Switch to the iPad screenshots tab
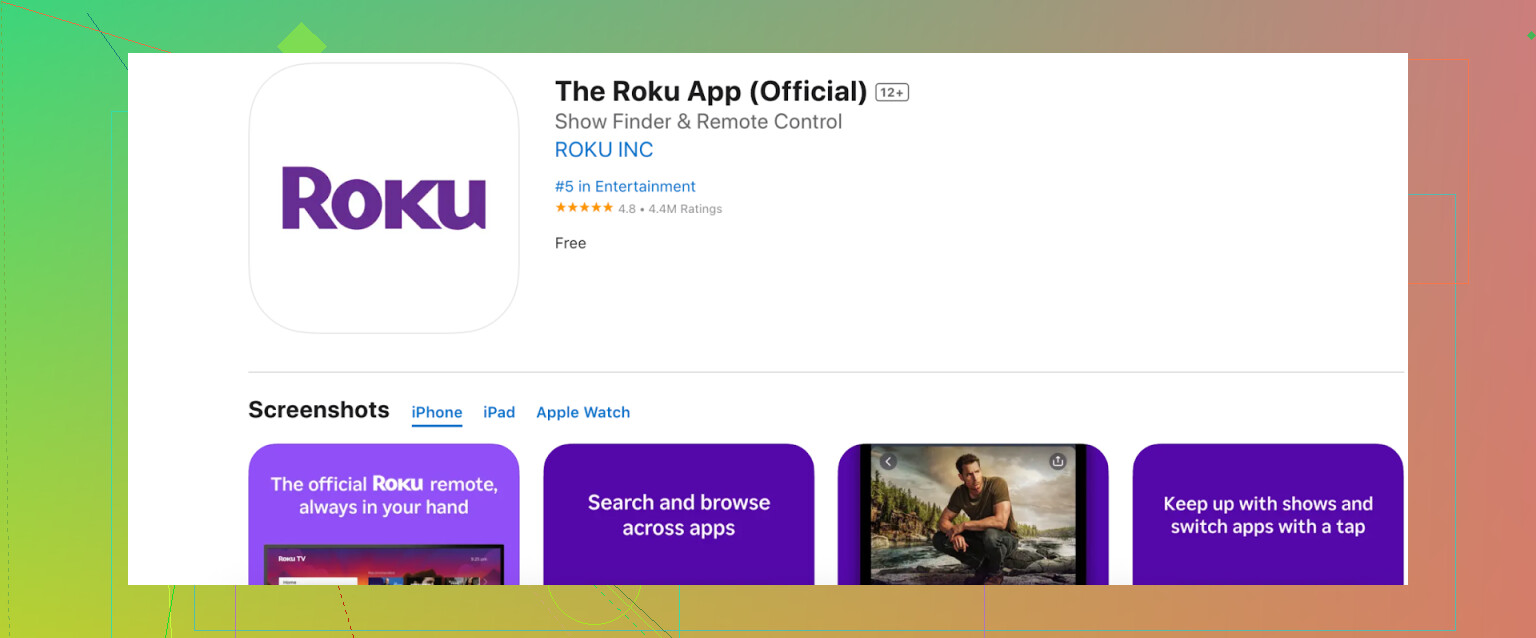 499,412
